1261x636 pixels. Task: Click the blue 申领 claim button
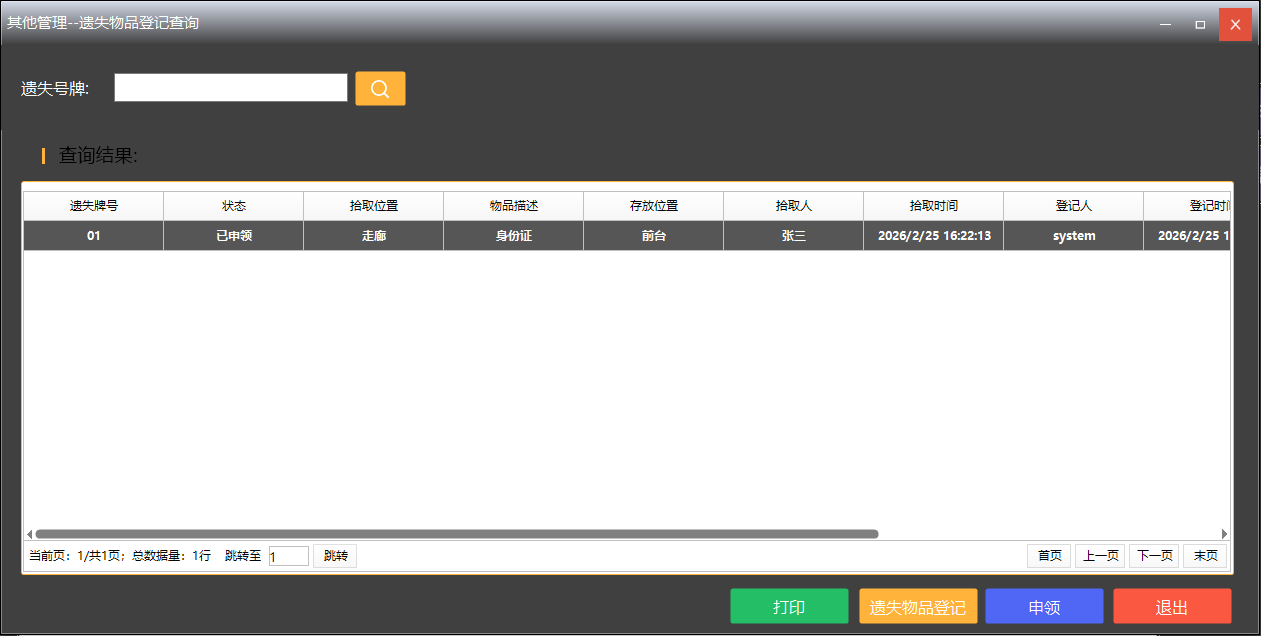tap(1044, 606)
